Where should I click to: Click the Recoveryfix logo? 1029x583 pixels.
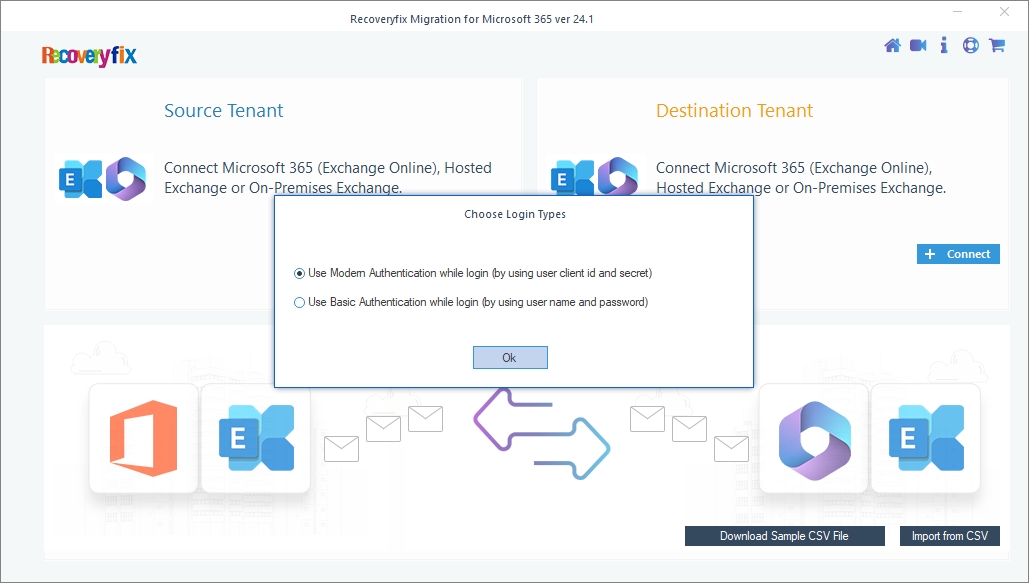point(89,55)
